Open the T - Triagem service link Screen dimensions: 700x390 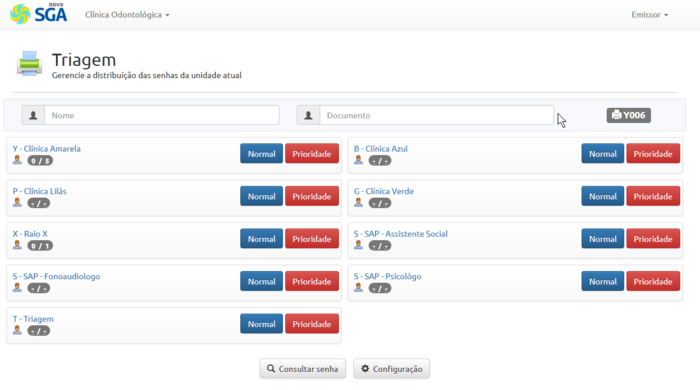click(33, 319)
